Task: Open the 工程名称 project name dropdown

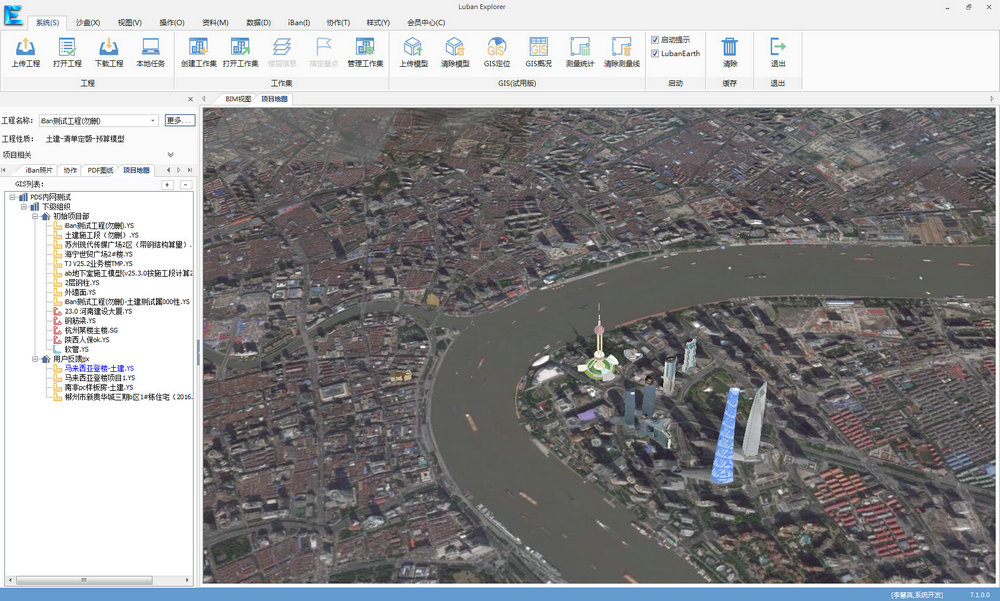Action: click(x=153, y=121)
